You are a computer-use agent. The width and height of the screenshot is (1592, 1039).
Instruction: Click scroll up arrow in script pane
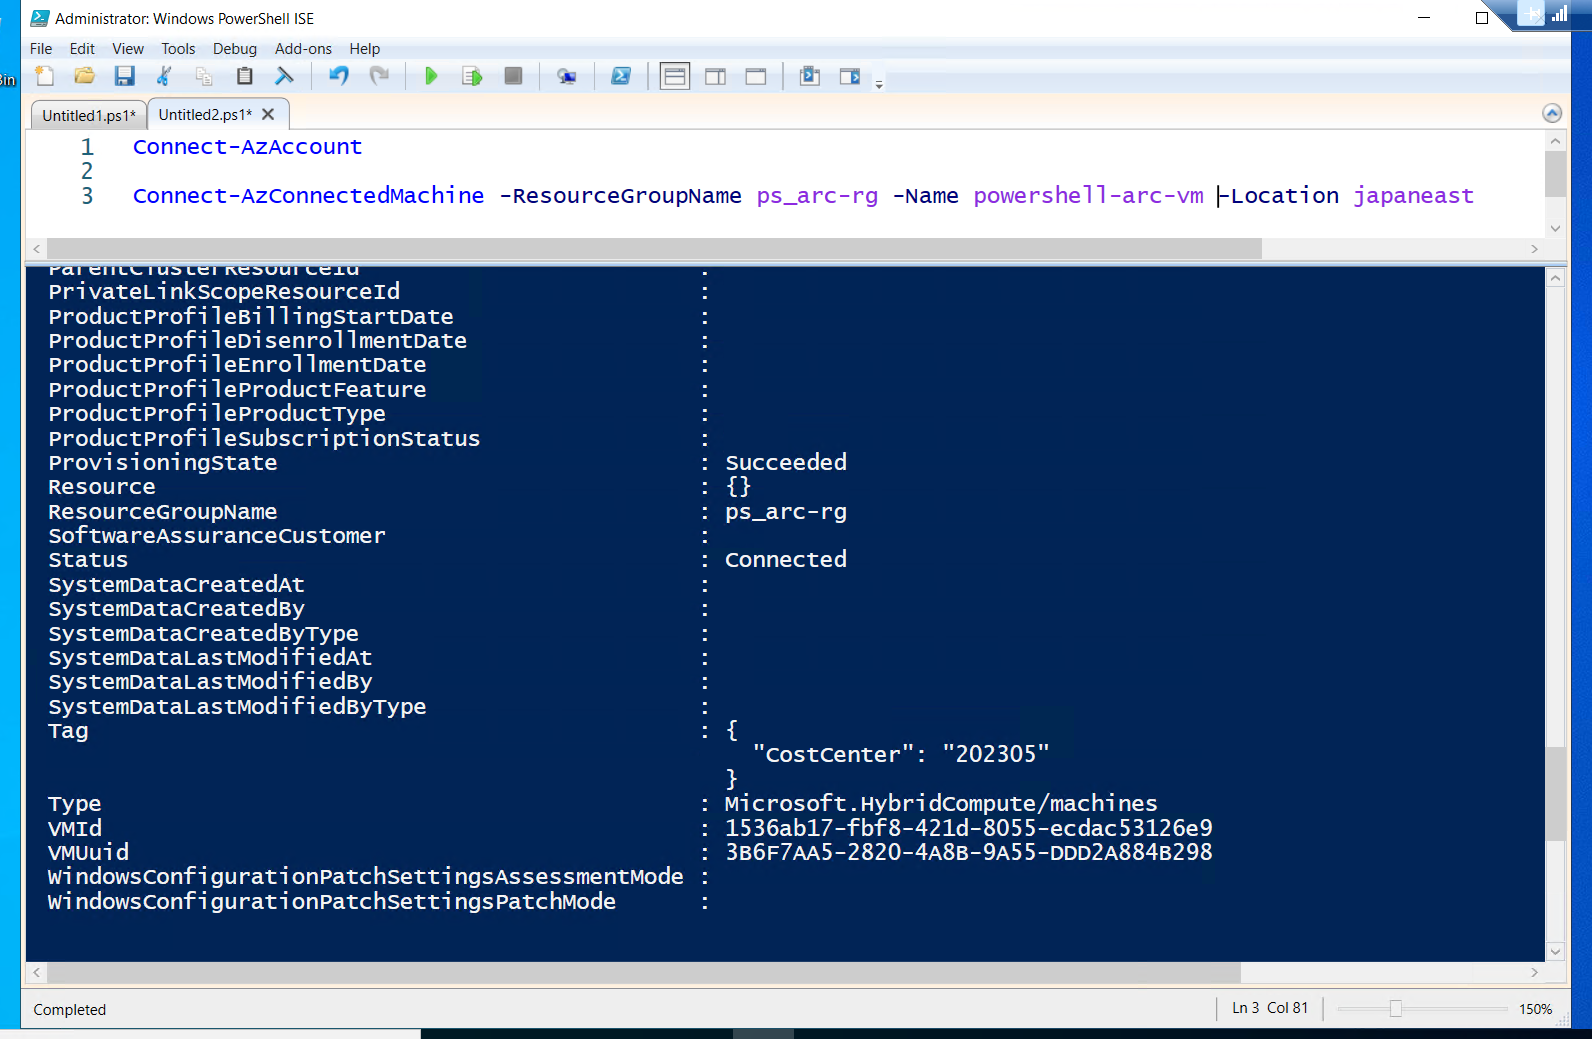[1555, 141]
